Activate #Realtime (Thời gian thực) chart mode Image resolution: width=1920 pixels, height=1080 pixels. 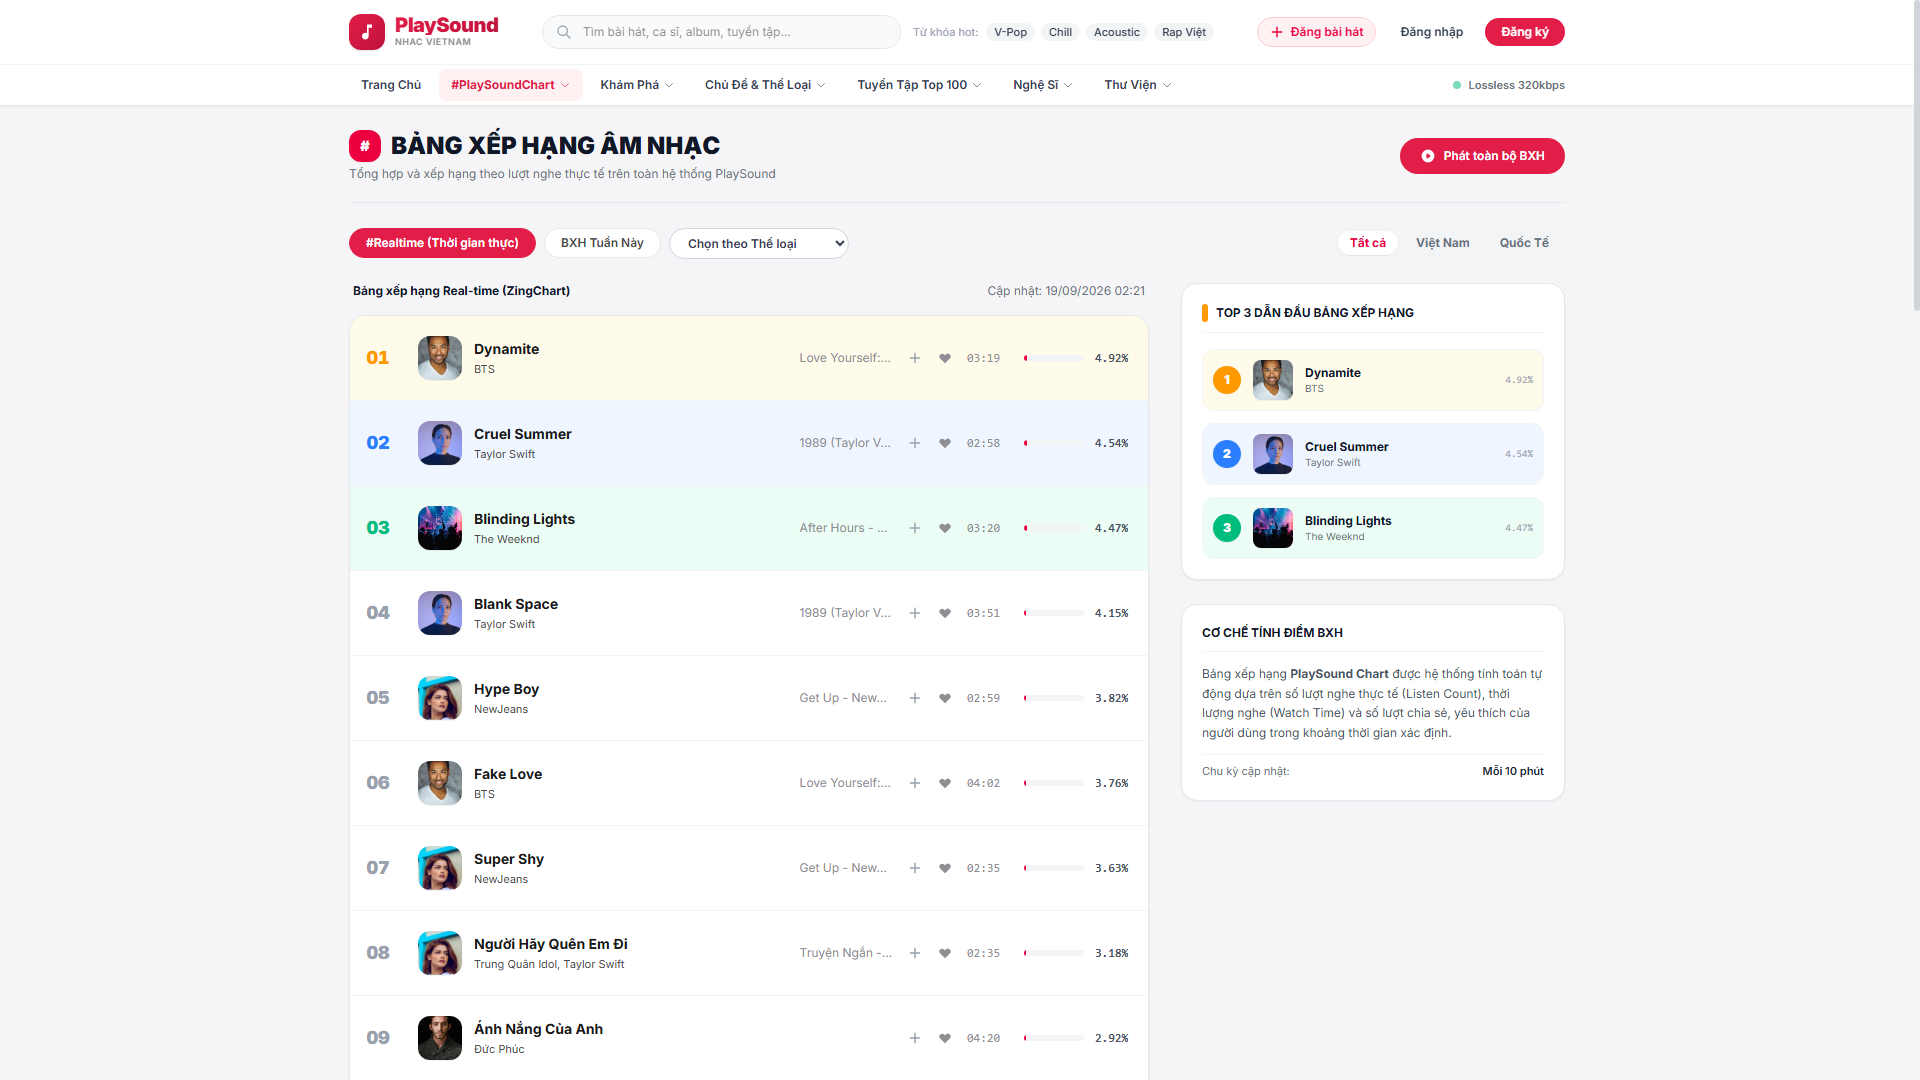pyautogui.click(x=442, y=243)
